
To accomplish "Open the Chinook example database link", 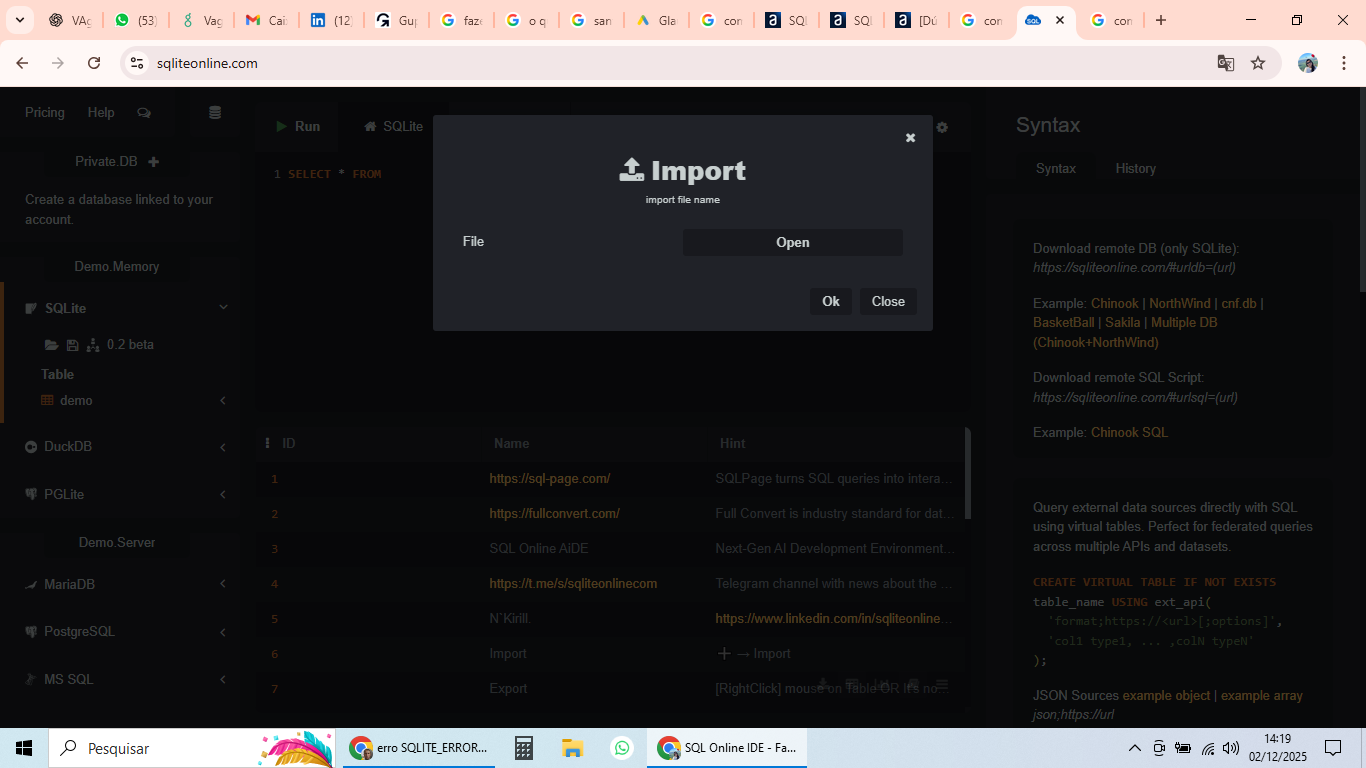I will 1115,303.
